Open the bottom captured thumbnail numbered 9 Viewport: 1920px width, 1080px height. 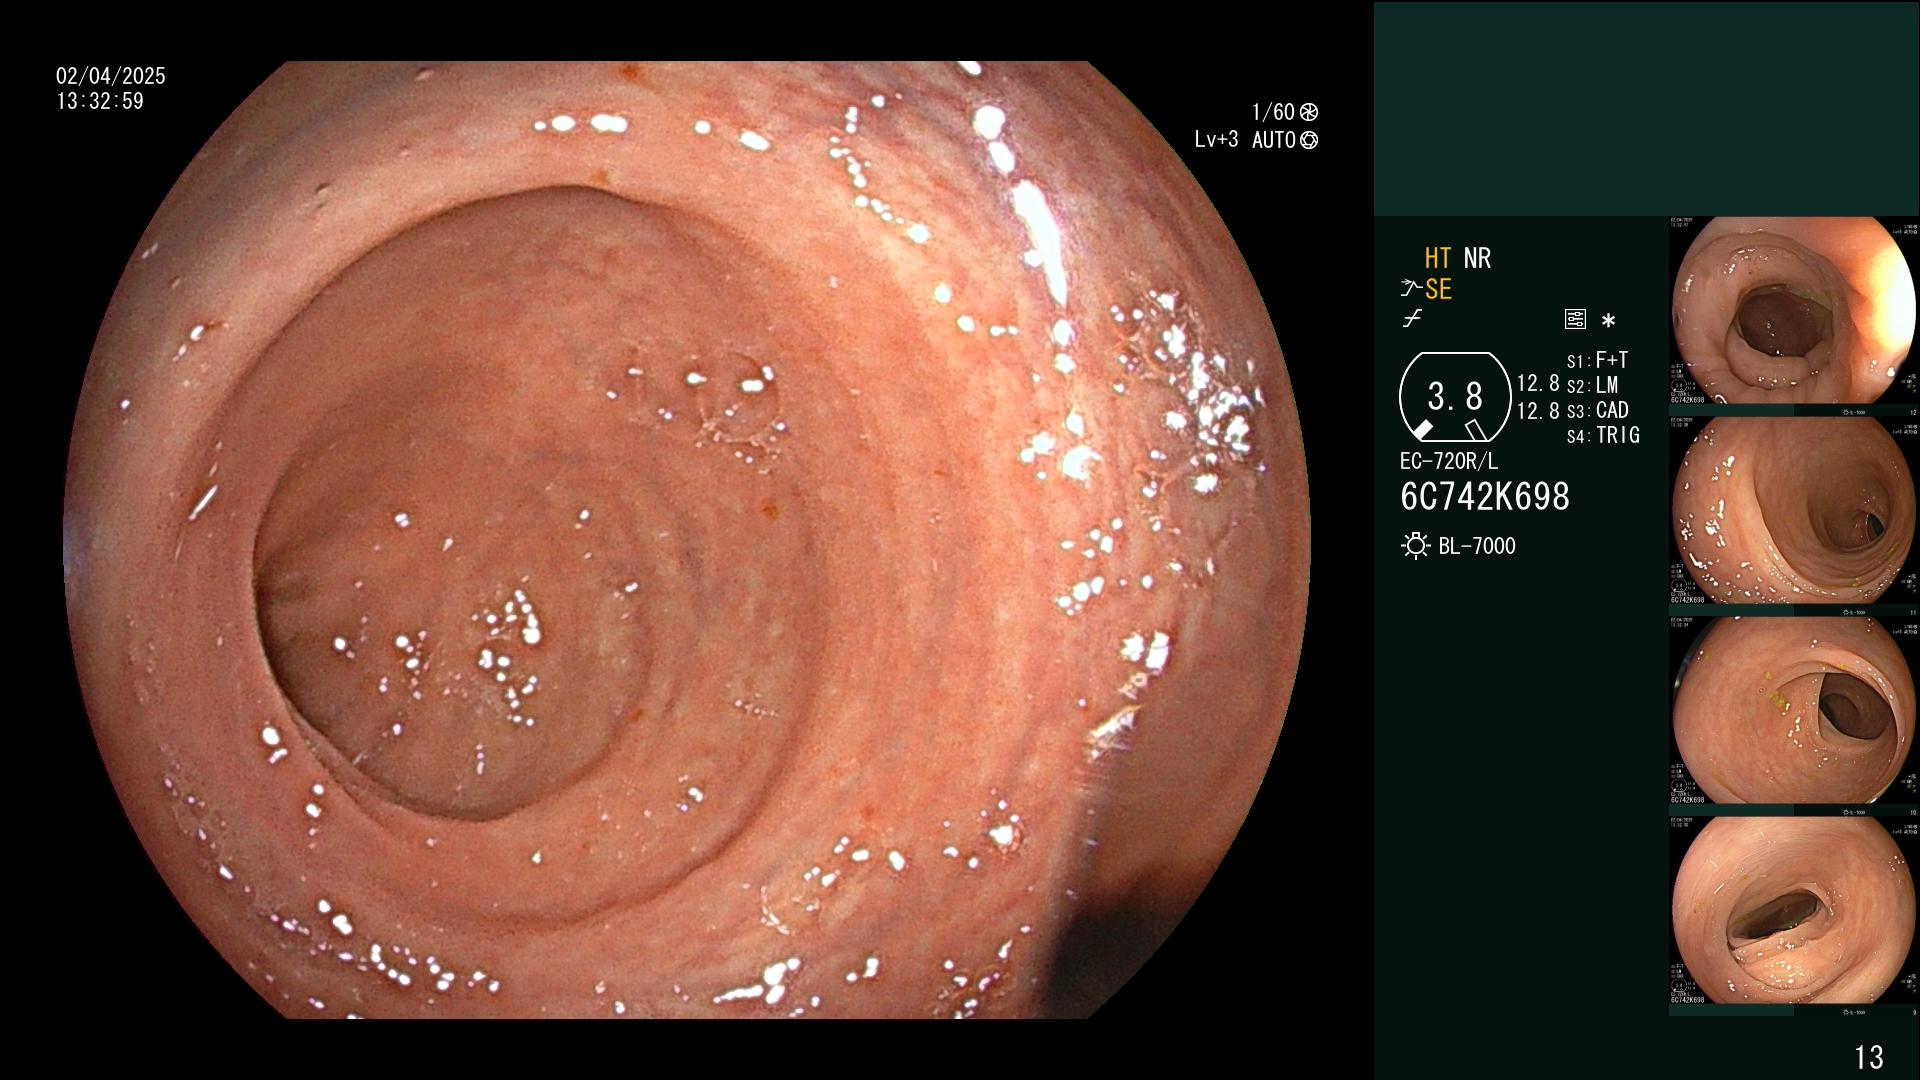1793,911
